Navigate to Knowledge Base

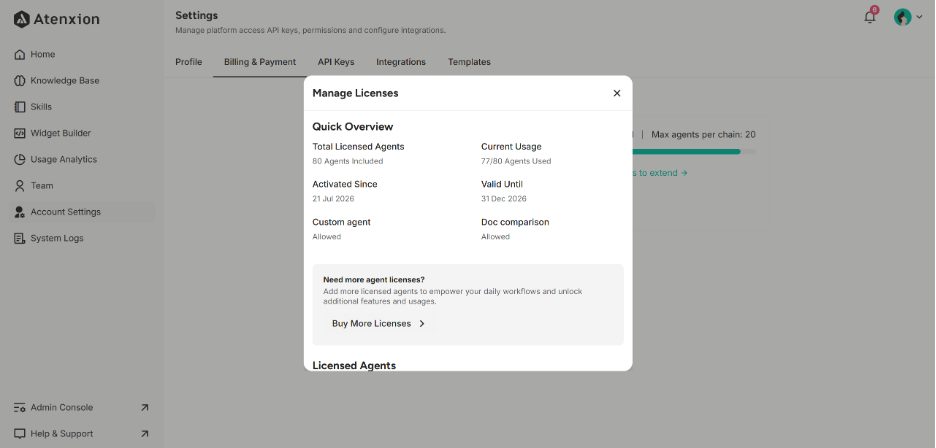(x=84, y=81)
